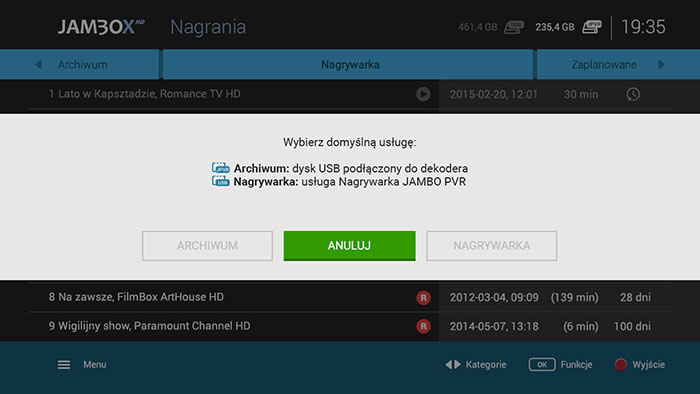The width and height of the screenshot is (700, 394).
Task: Click the Wyjście label in footer
Action: 648,365
